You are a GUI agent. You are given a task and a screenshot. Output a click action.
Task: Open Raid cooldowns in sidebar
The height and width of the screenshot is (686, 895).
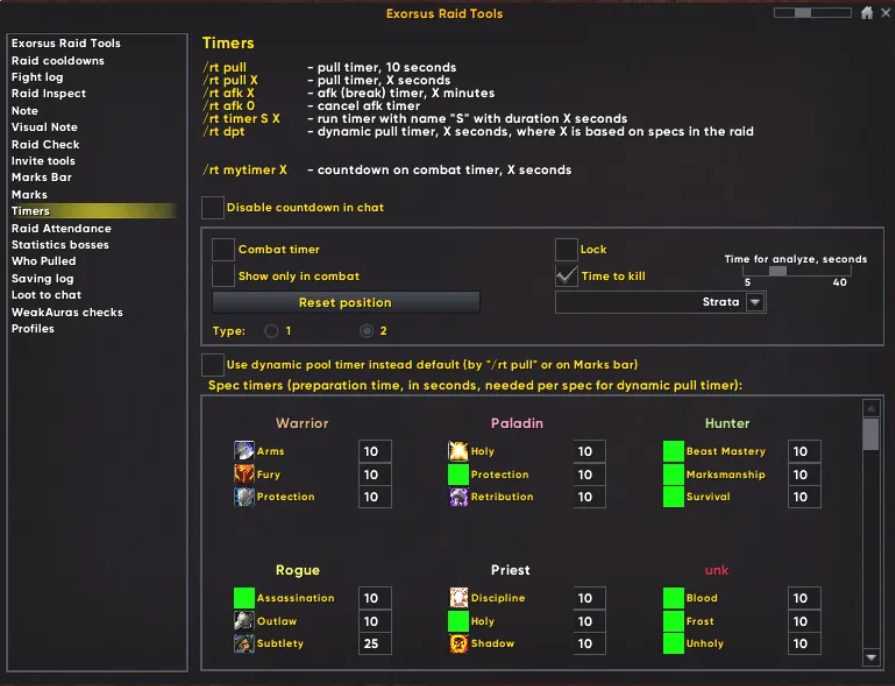tap(57, 60)
